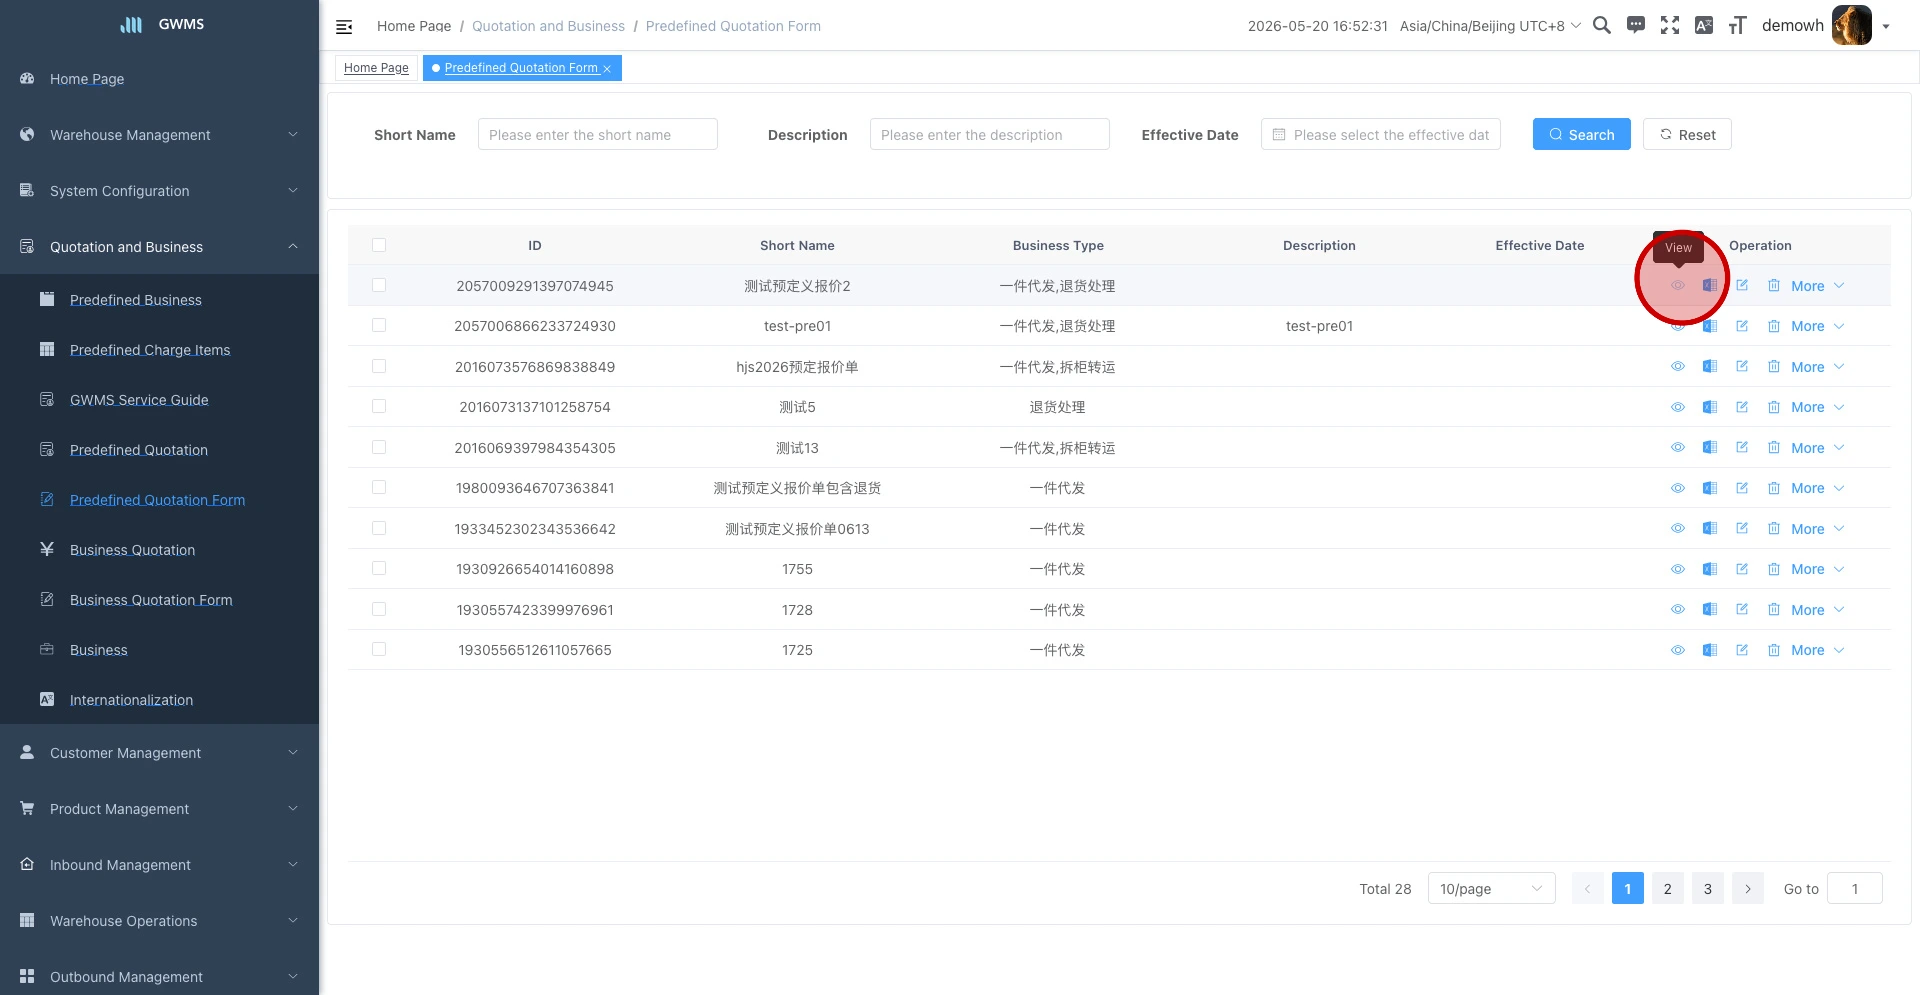Collapse the sidebar with the hamburger icon
This screenshot has width=1920, height=995.
click(x=344, y=27)
